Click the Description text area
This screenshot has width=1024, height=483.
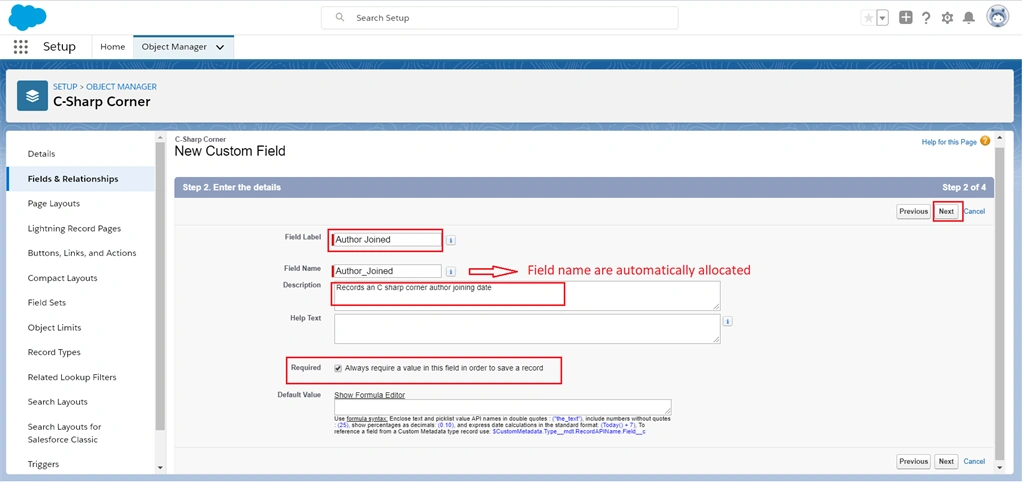(x=527, y=296)
